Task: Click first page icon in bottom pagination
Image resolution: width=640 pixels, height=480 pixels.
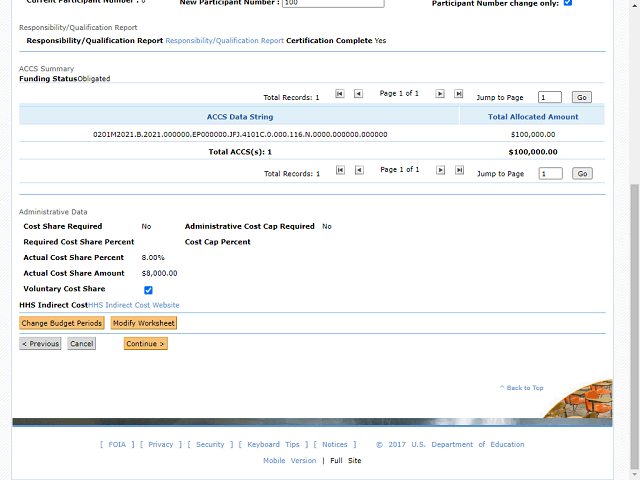Action: coord(340,171)
